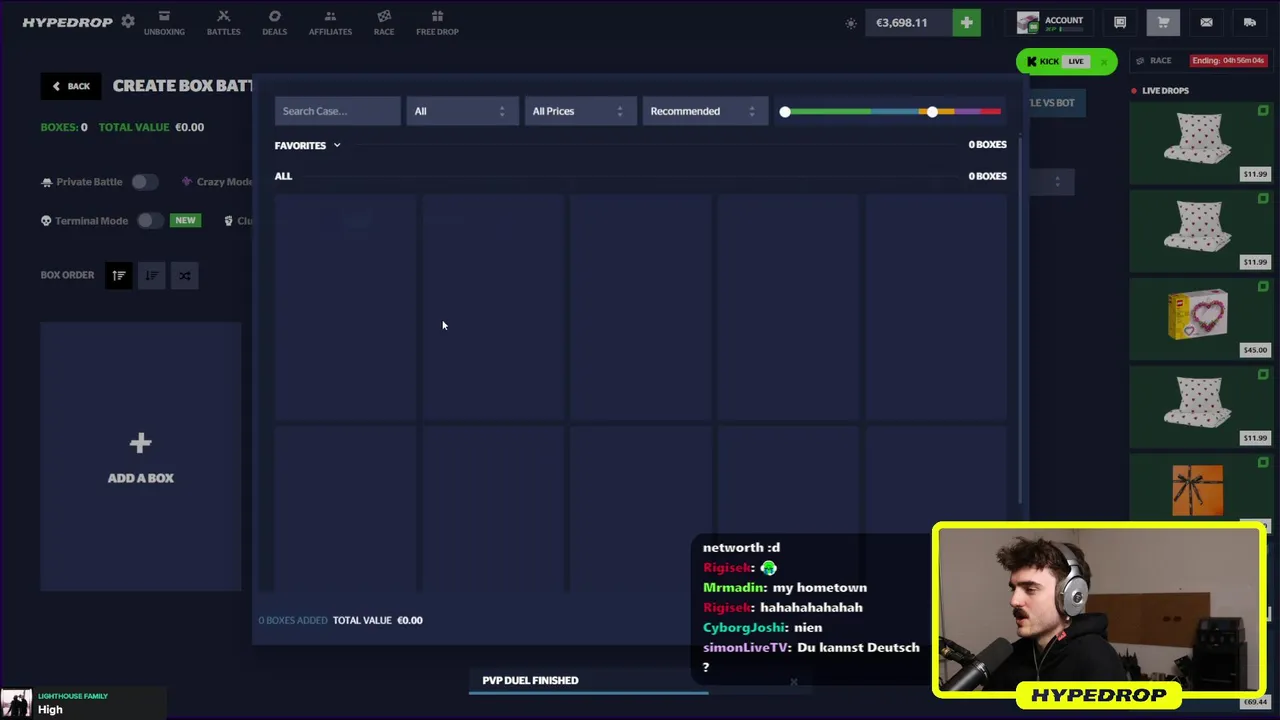Click the Private Battle hat icon

click(46, 182)
